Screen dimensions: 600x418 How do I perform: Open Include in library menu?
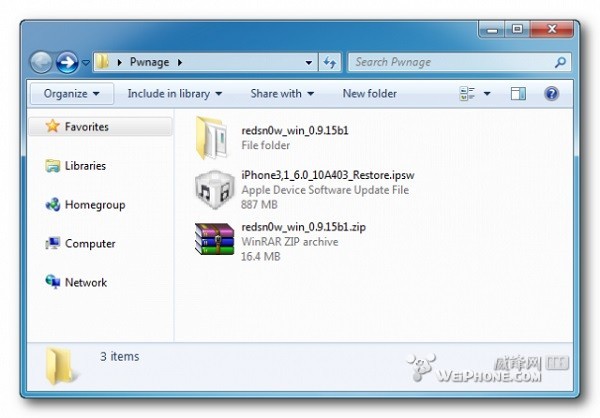coord(174,94)
